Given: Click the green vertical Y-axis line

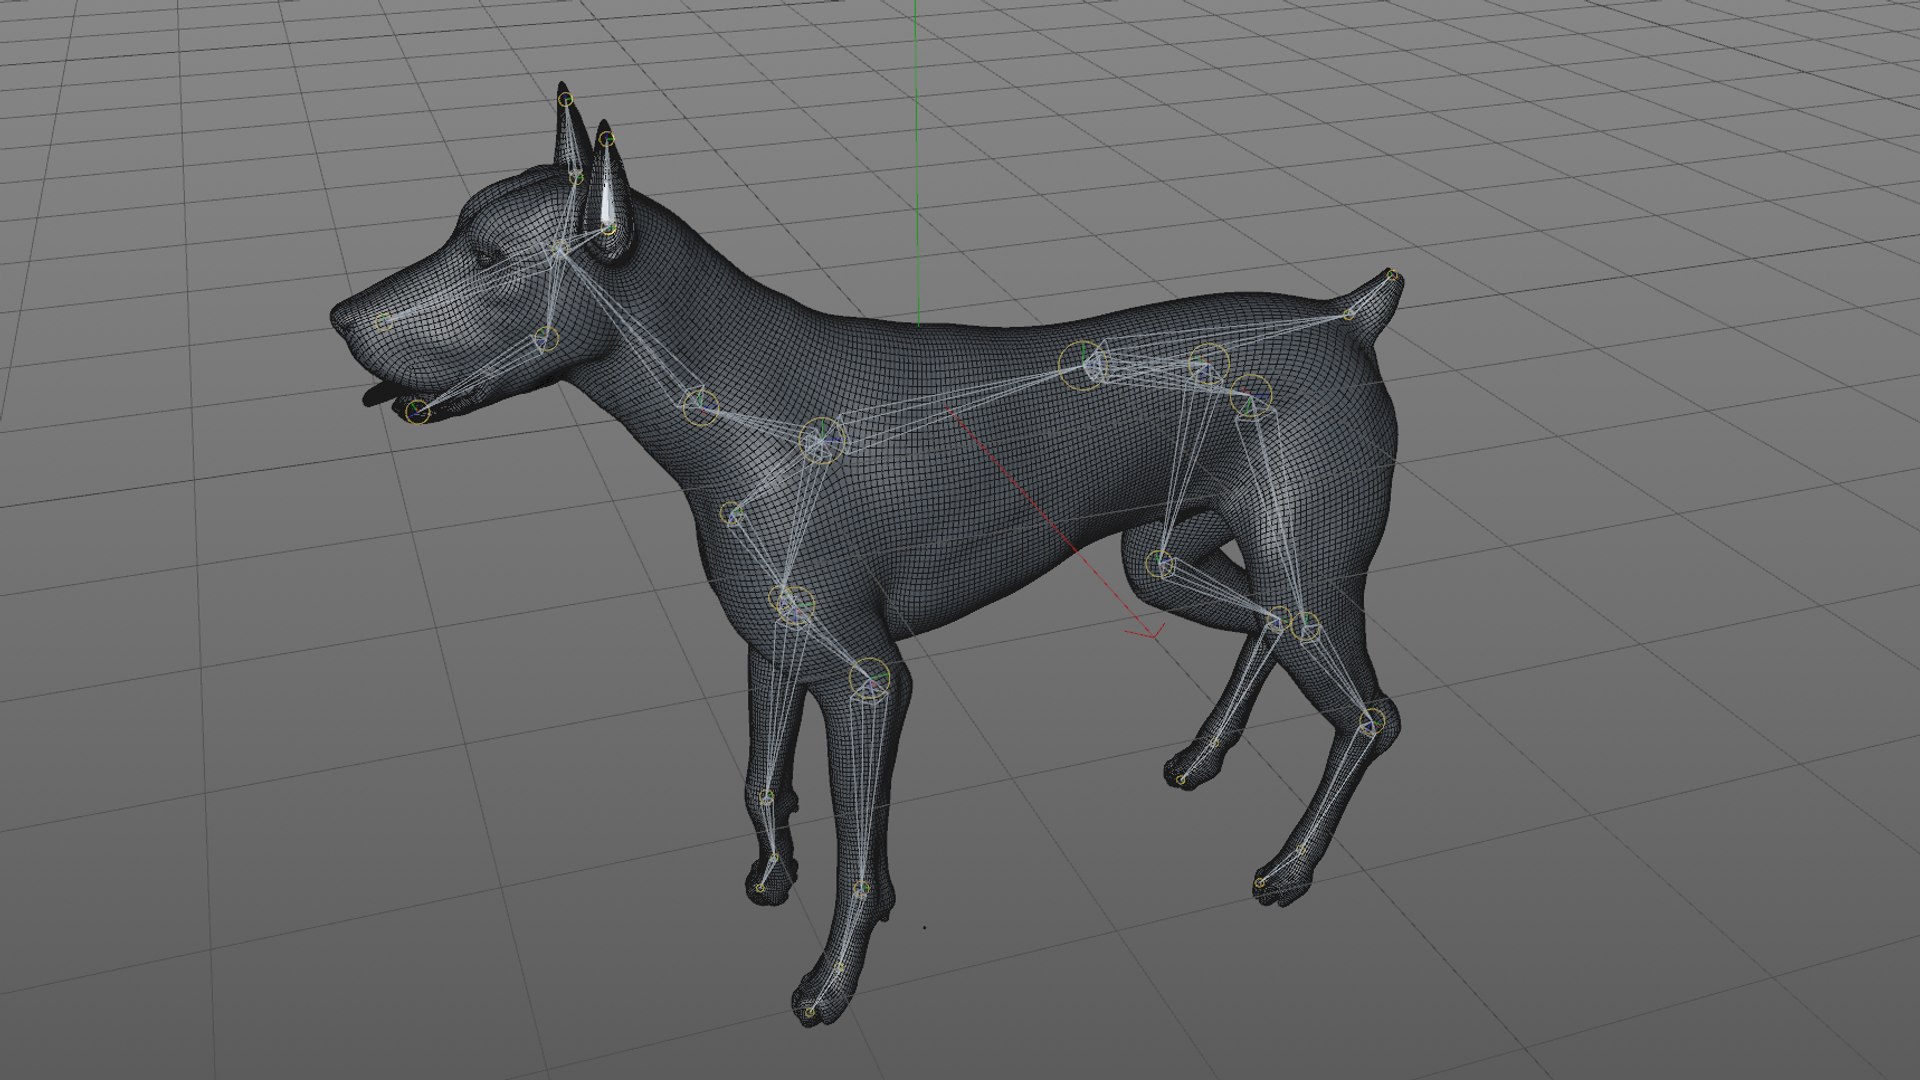Looking at the screenshot, I should click(917, 162).
